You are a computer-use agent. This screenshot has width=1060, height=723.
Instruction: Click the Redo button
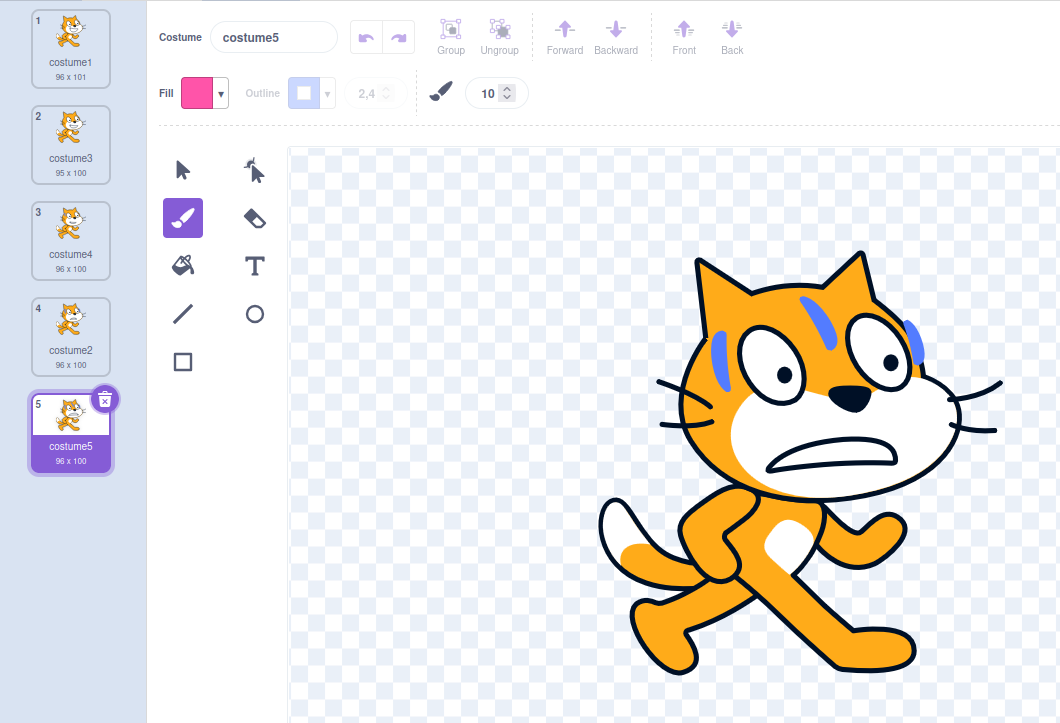398,37
